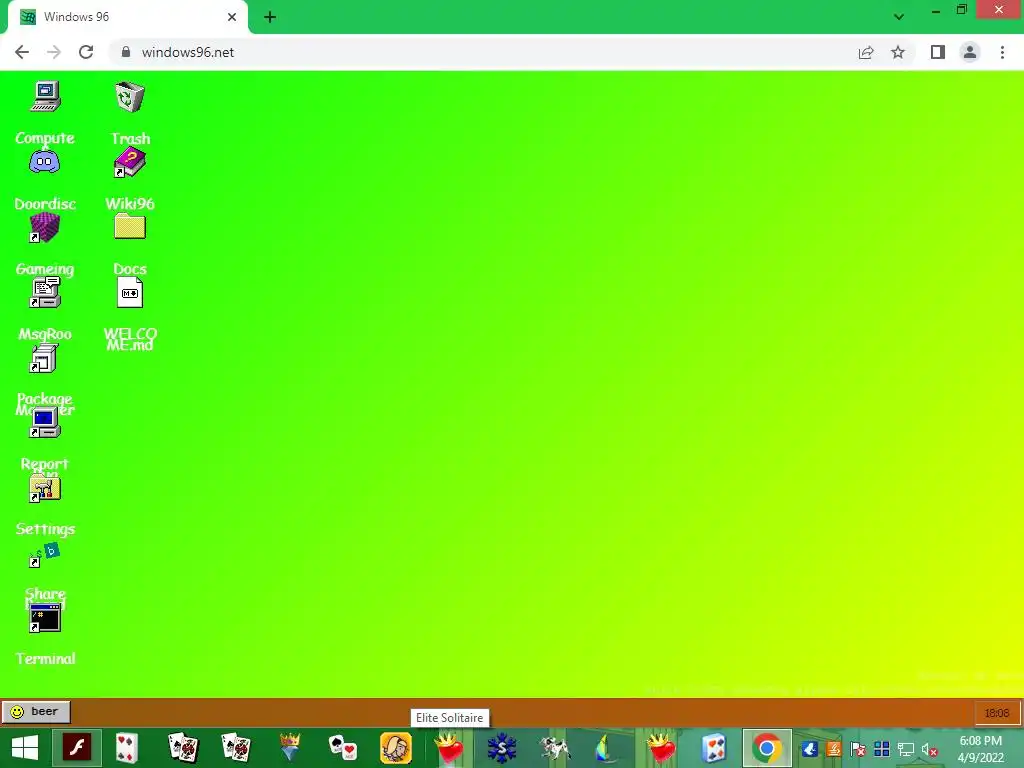This screenshot has height=768, width=1024.
Task: Open the WELCOME.md markdown file icon
Action: tap(129, 292)
